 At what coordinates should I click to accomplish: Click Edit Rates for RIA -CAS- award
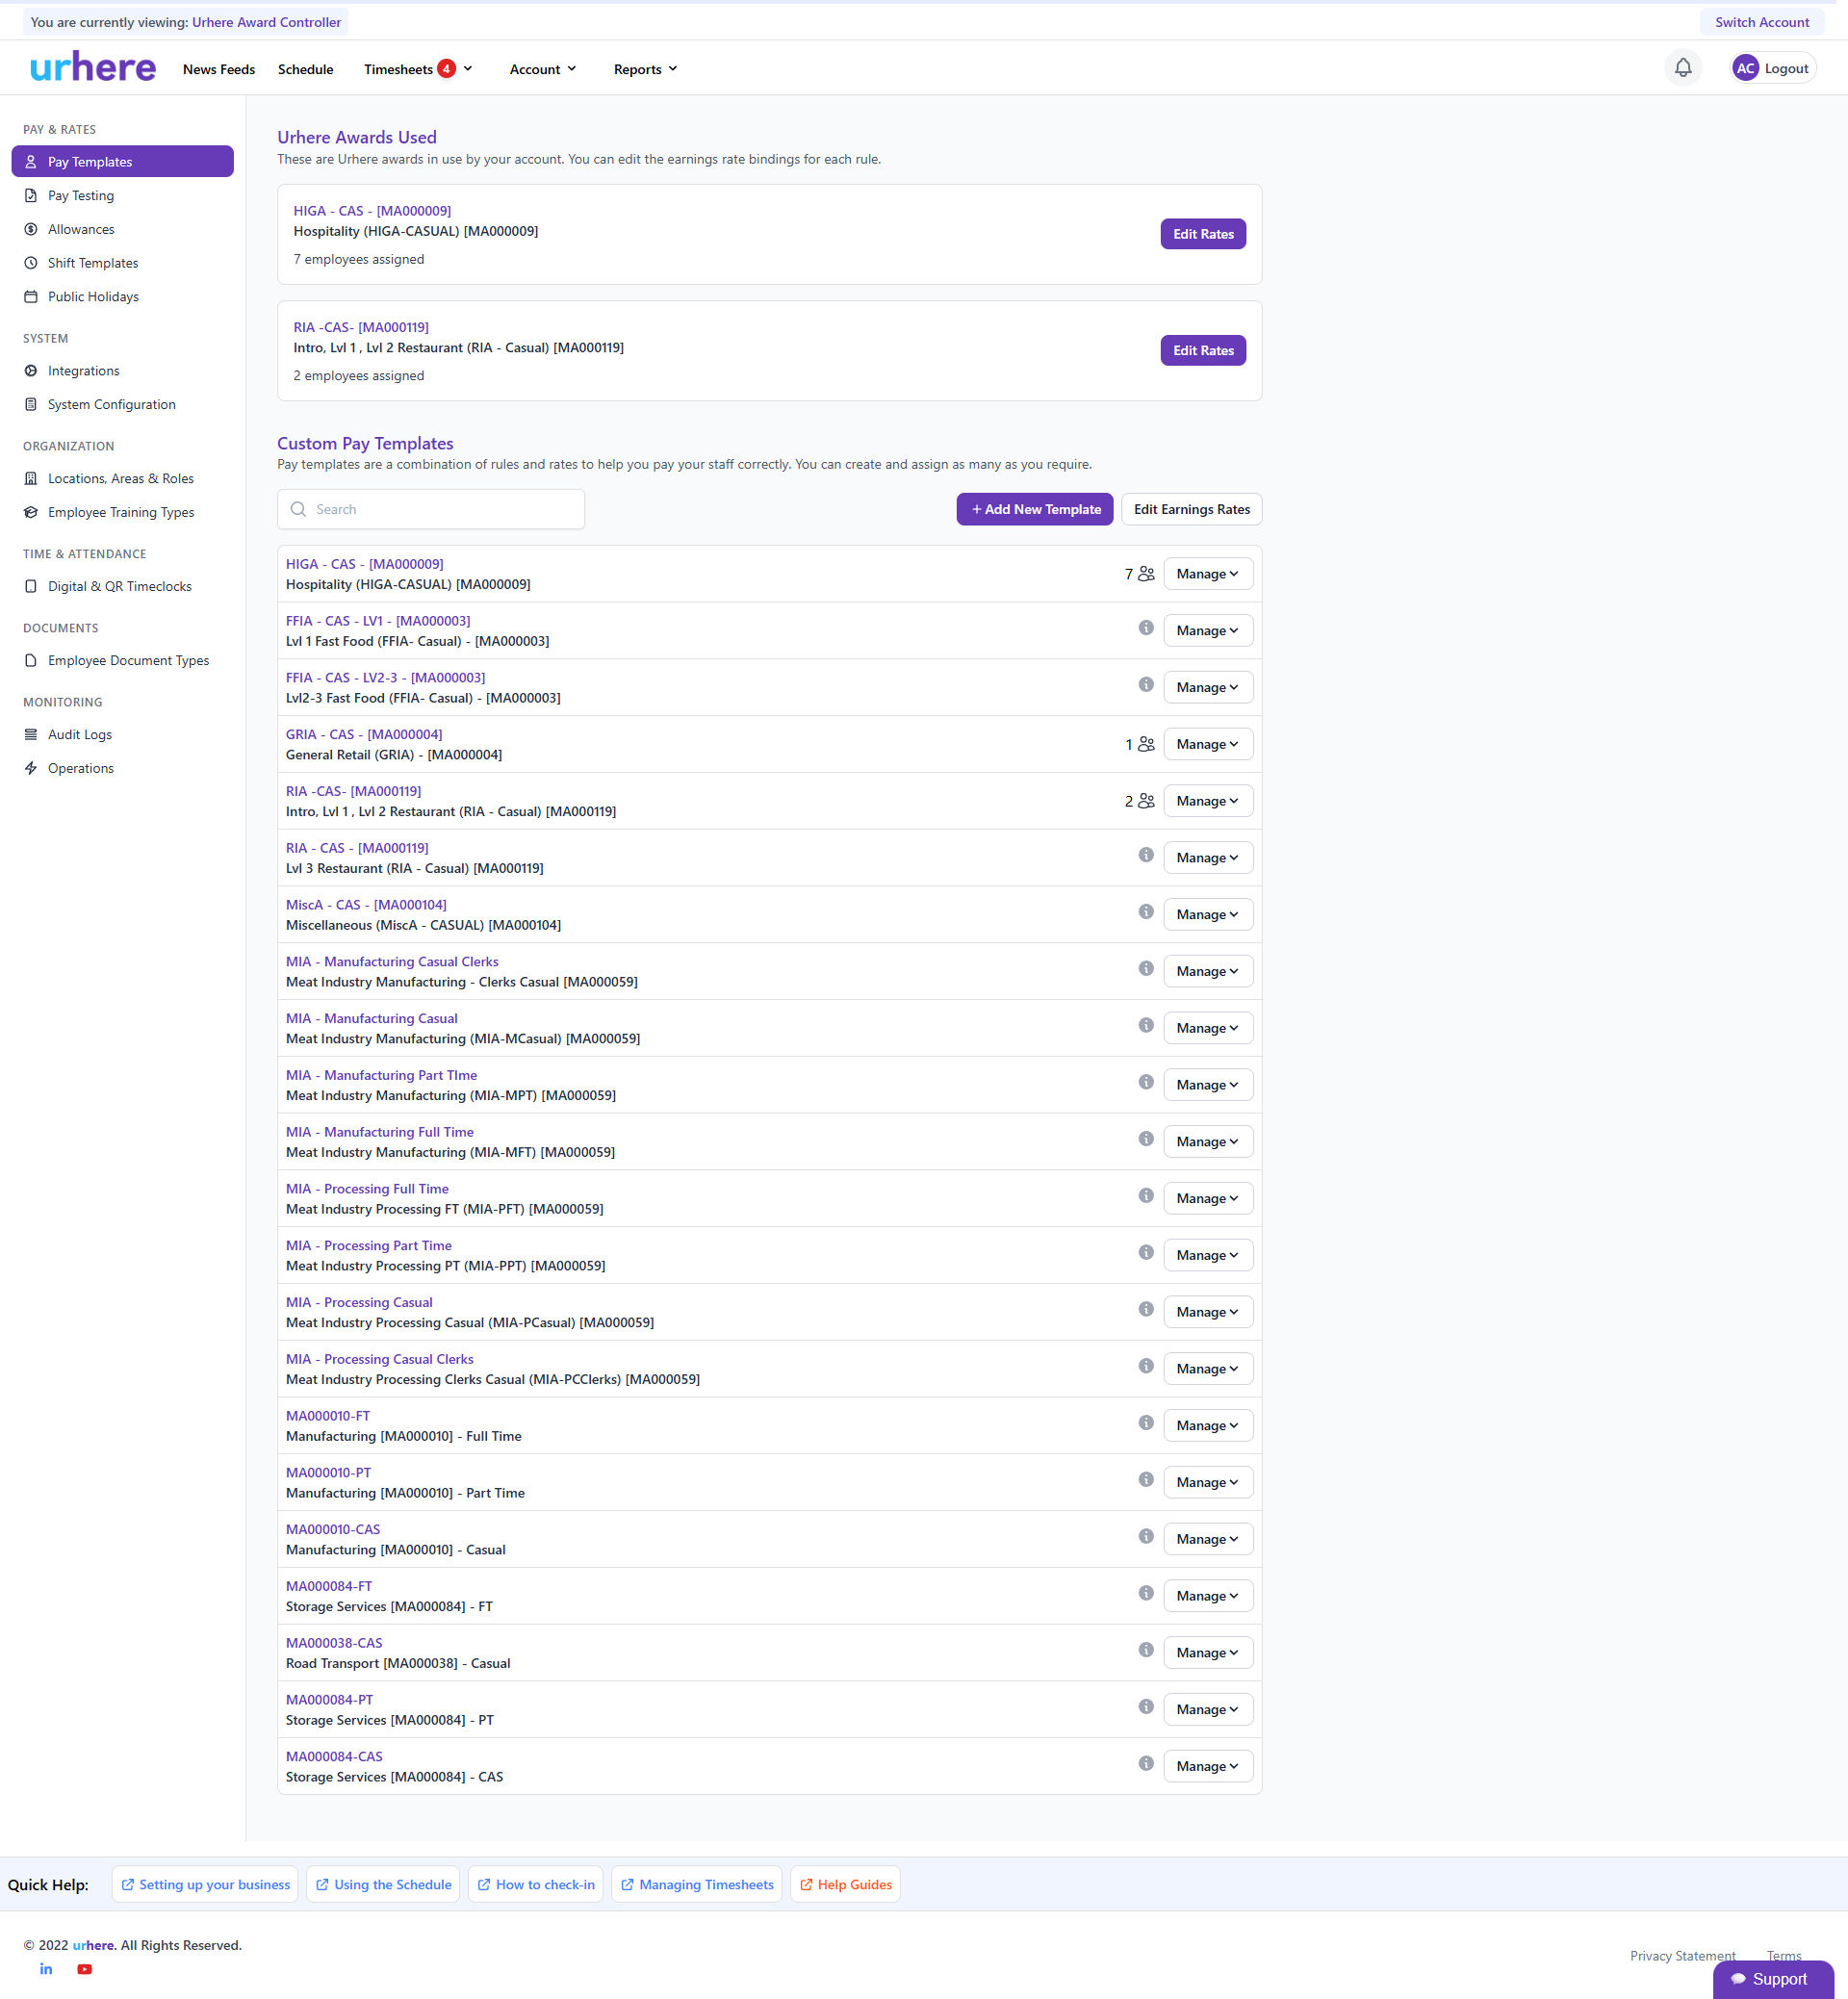1203,351
